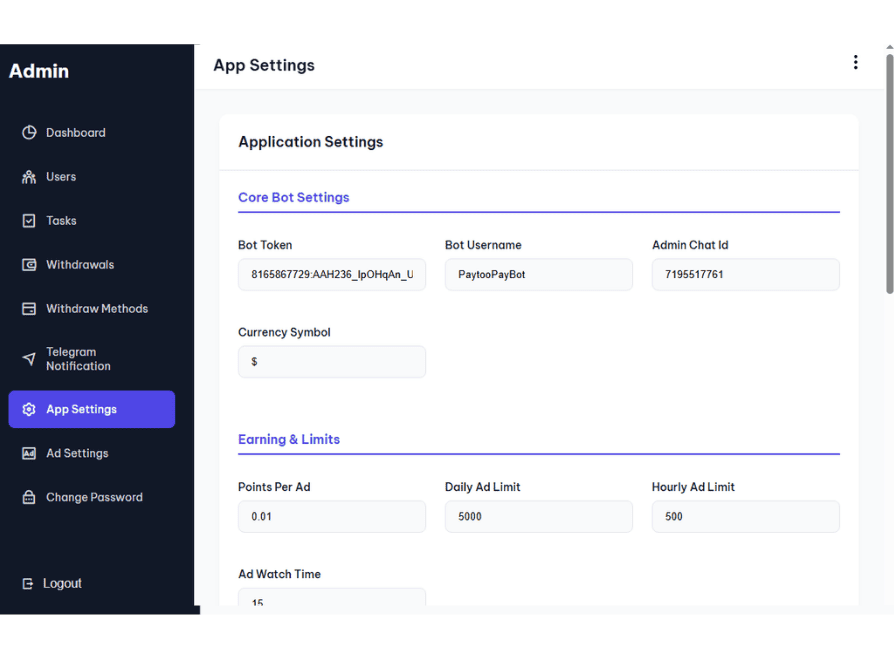Click the Change Password lock icon
Viewport: 894px width, 661px height.
(x=29, y=497)
